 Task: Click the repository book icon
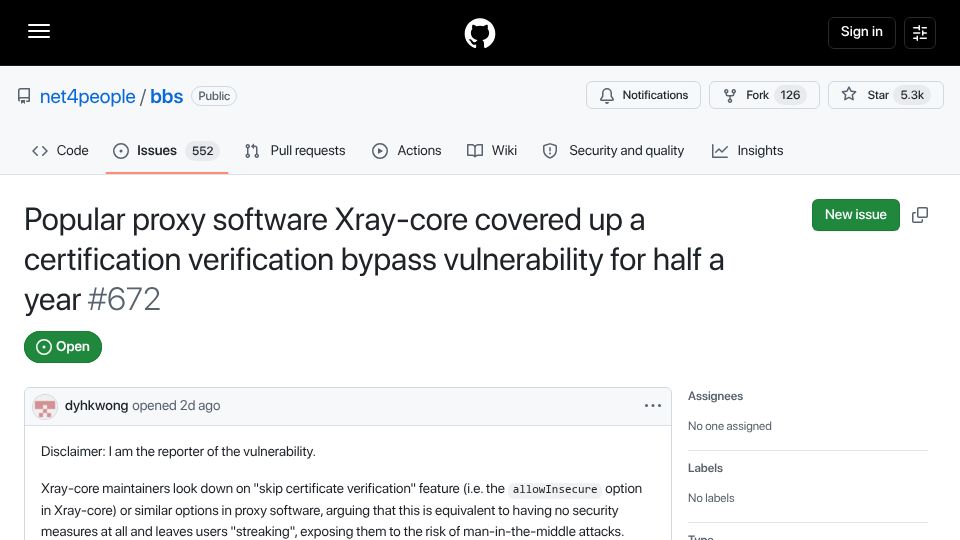click(x=24, y=96)
